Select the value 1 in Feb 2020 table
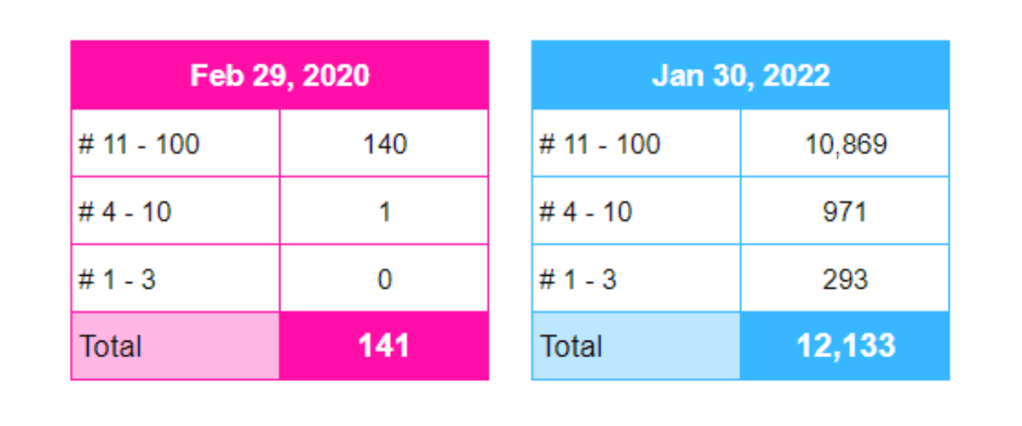Screen dimensions: 1022x426 [385, 212]
